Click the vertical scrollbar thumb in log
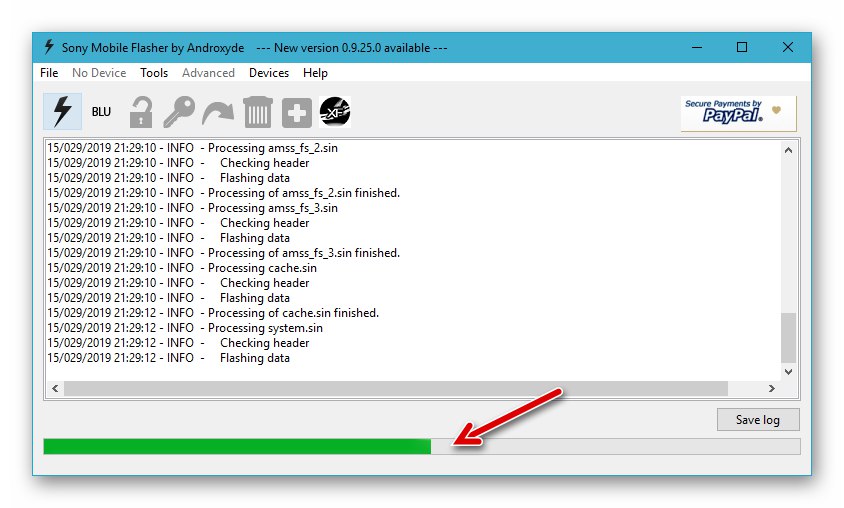The width and height of the screenshot is (844, 508). (789, 337)
